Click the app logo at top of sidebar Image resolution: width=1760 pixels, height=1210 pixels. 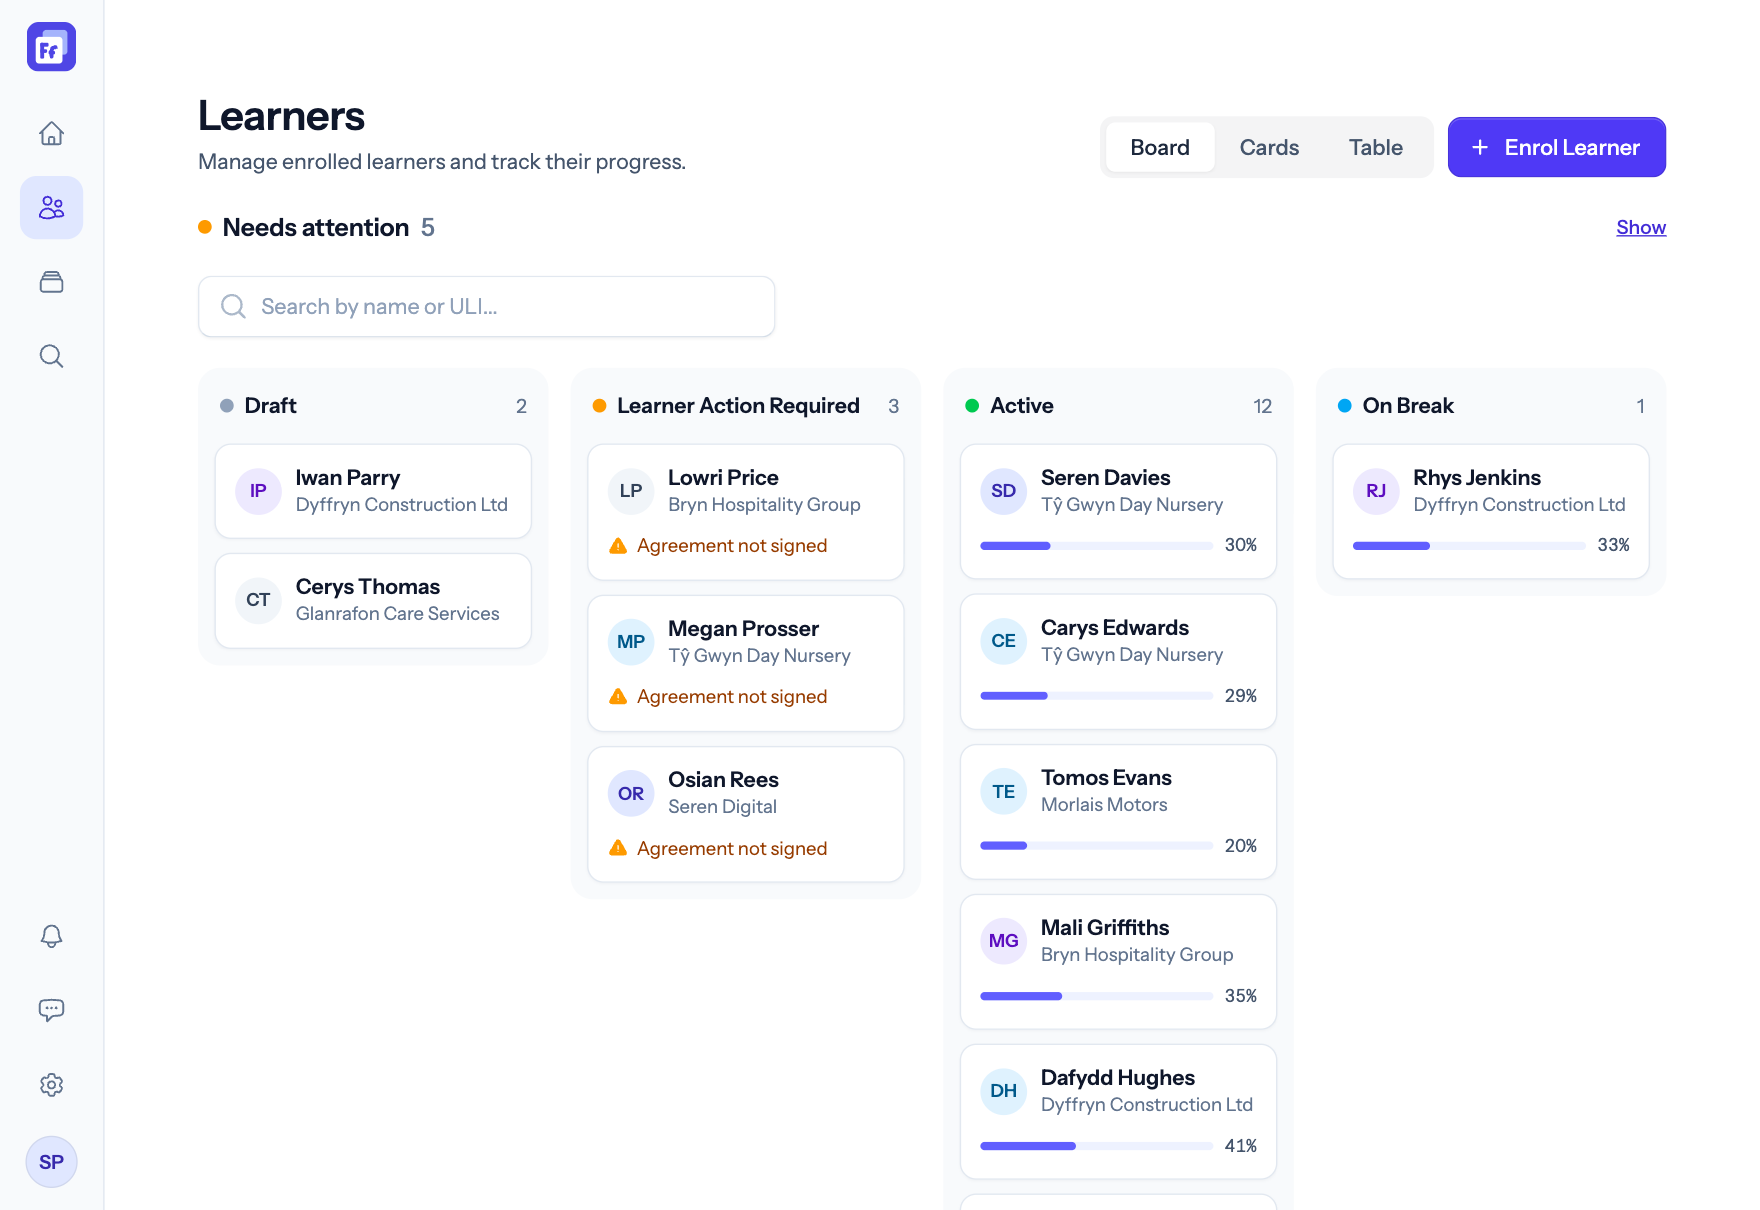tap(51, 47)
